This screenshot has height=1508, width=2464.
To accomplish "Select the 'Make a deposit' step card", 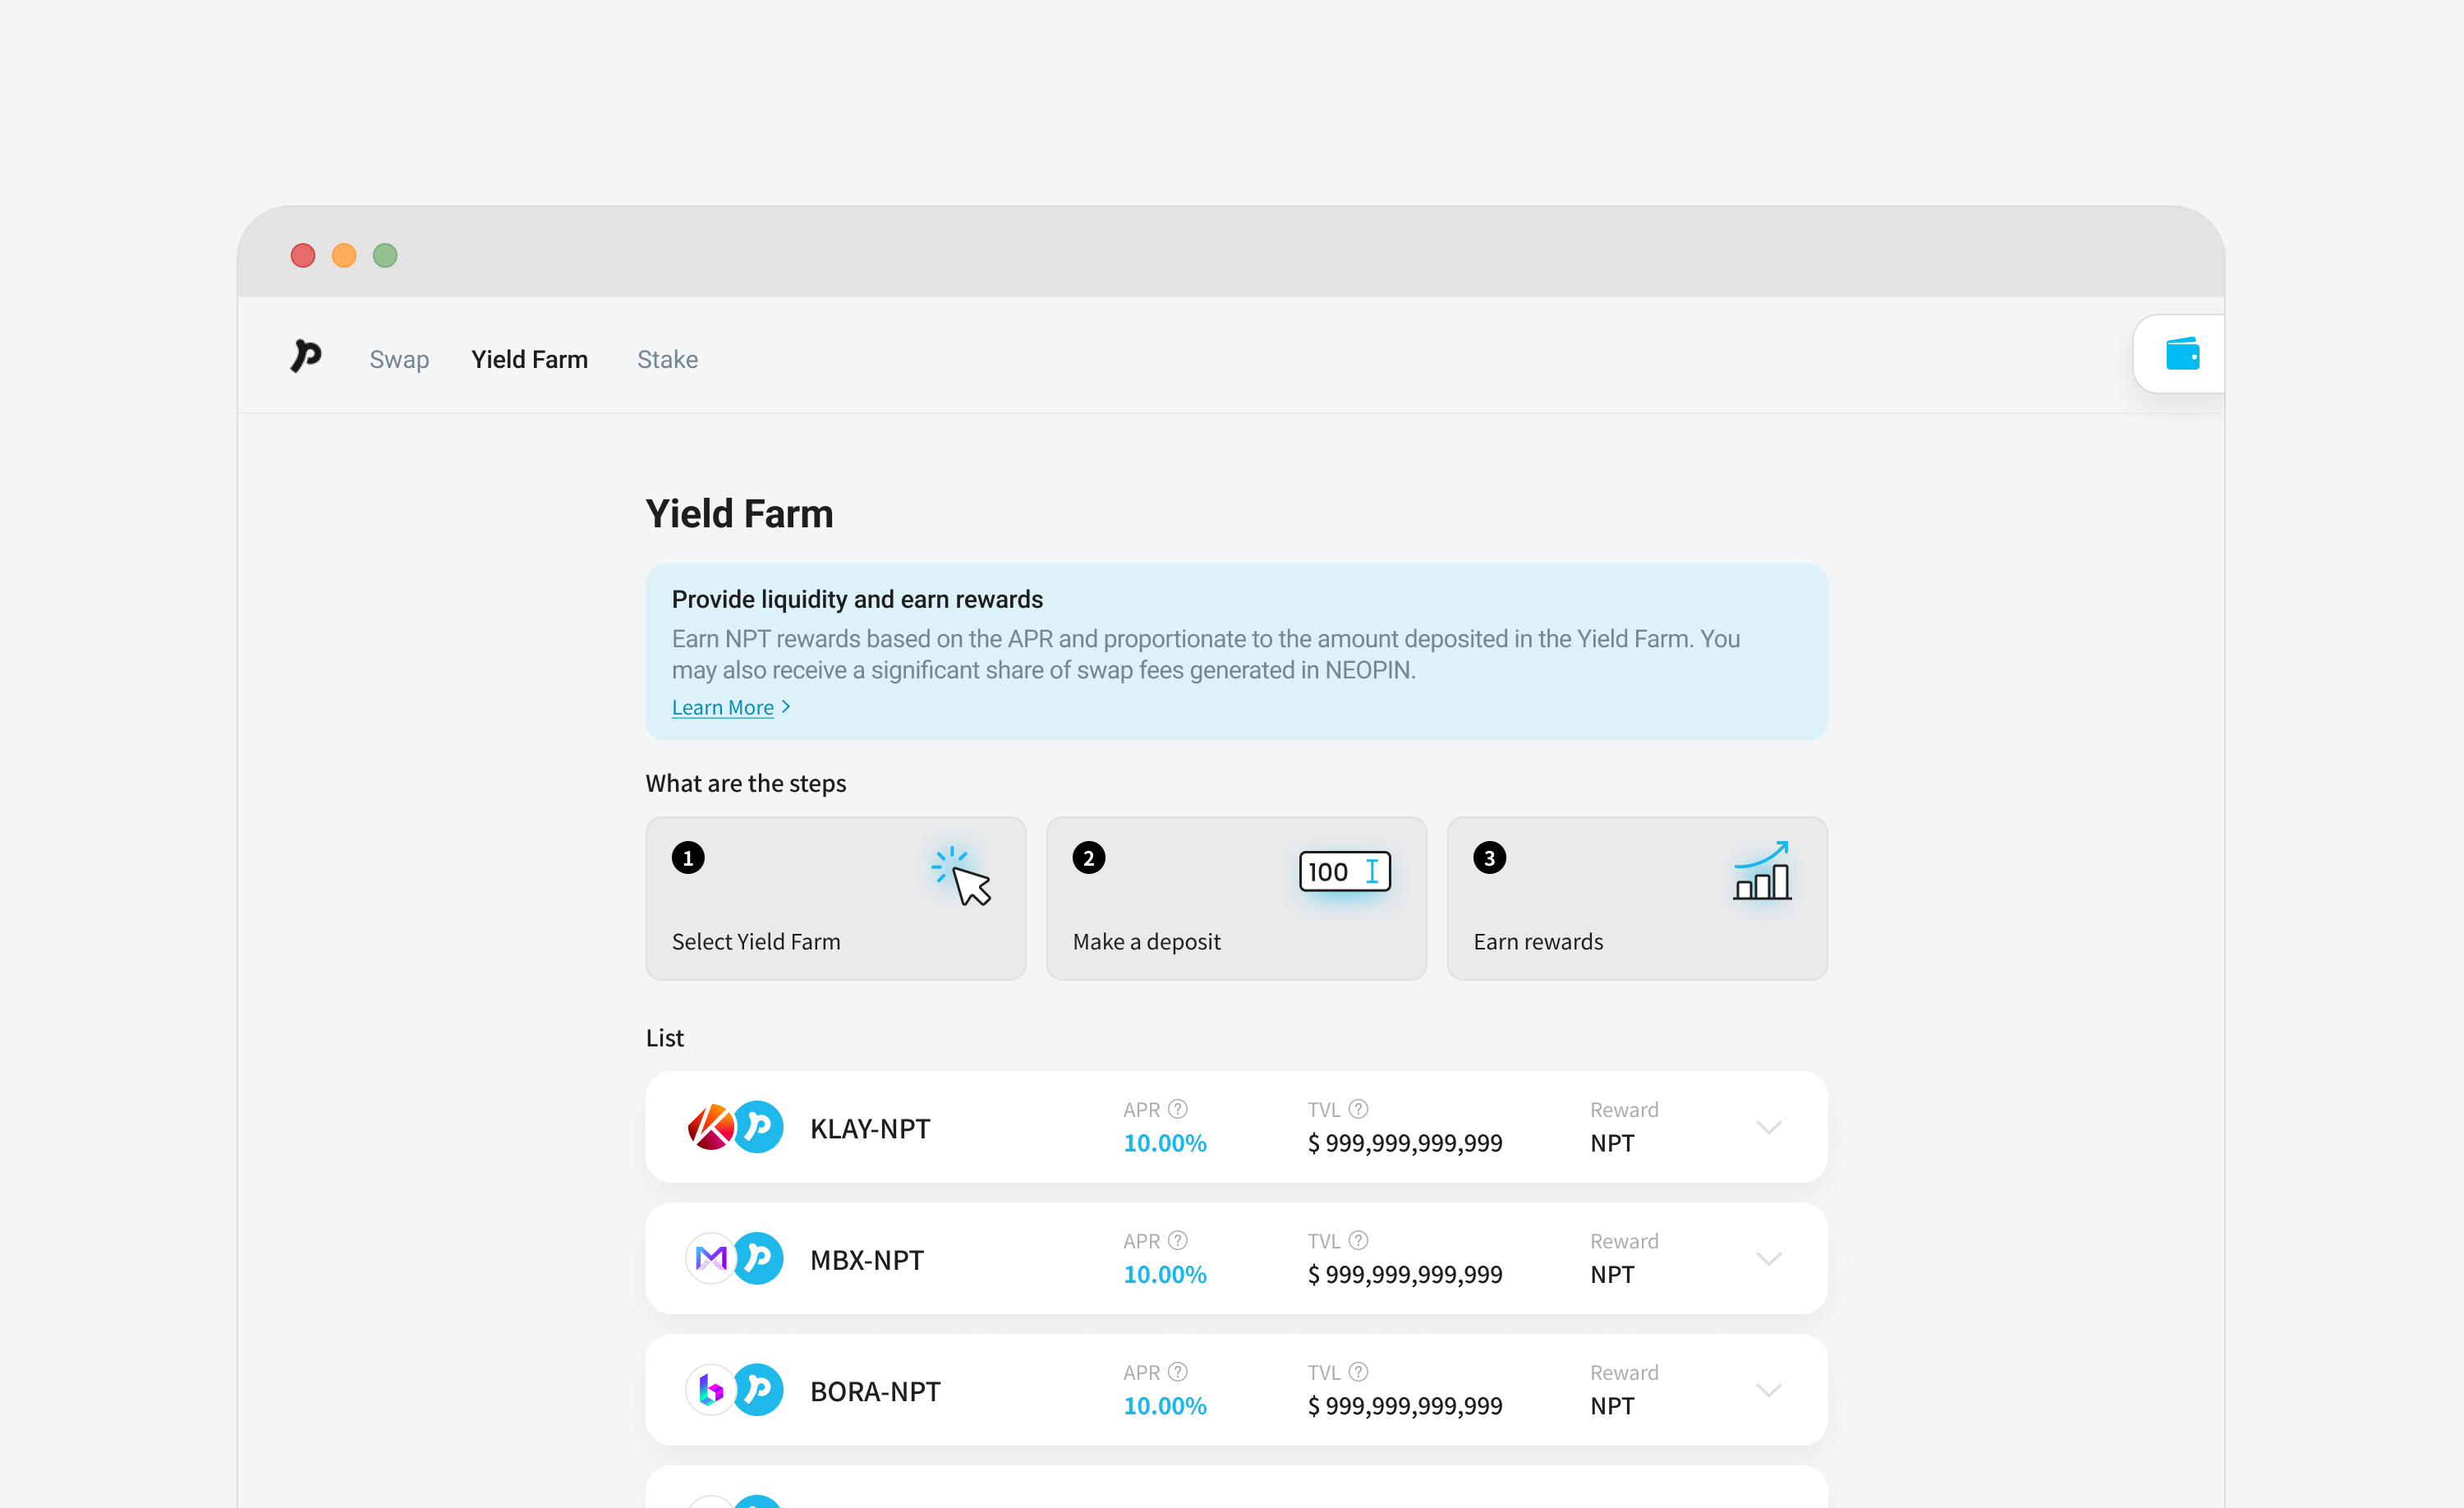I will [x=1237, y=898].
